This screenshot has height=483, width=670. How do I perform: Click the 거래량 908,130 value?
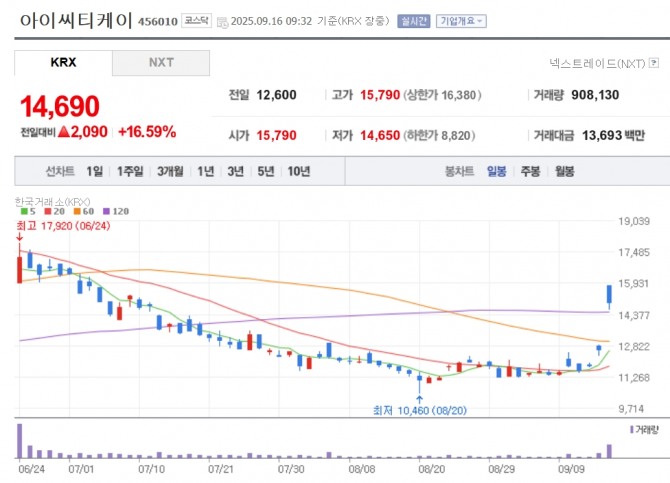coord(595,95)
